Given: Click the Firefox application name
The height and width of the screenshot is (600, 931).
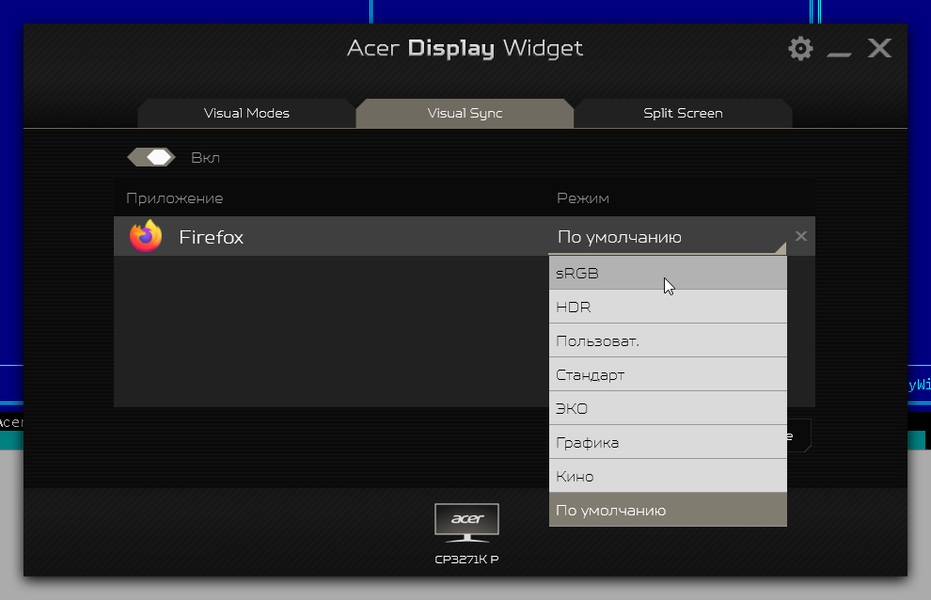Looking at the screenshot, I should click(x=211, y=237).
